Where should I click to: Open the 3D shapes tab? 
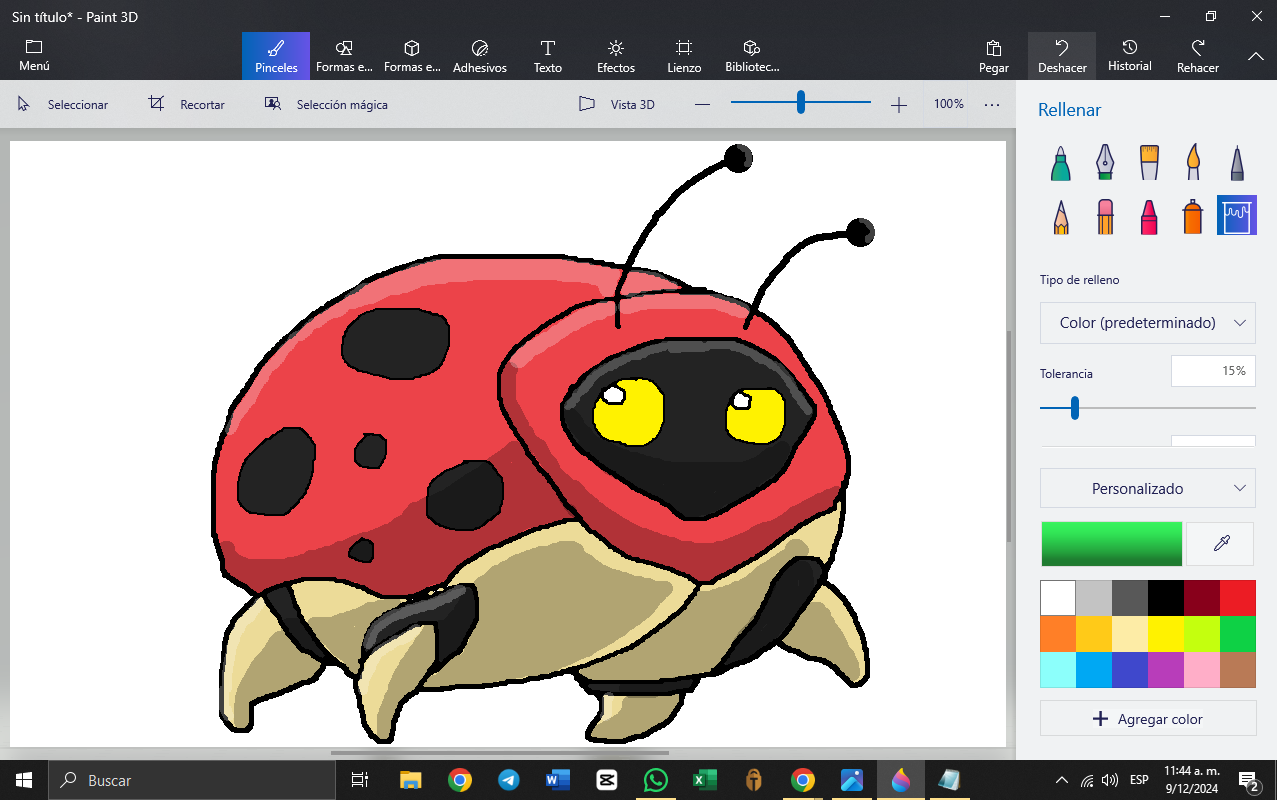pyautogui.click(x=412, y=56)
